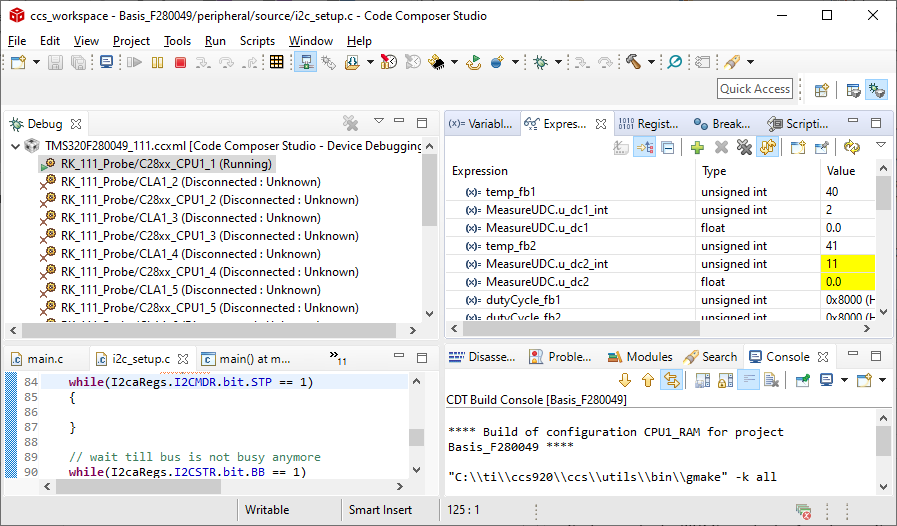
Task: Click the status bar icon with red badge
Action: point(804,511)
